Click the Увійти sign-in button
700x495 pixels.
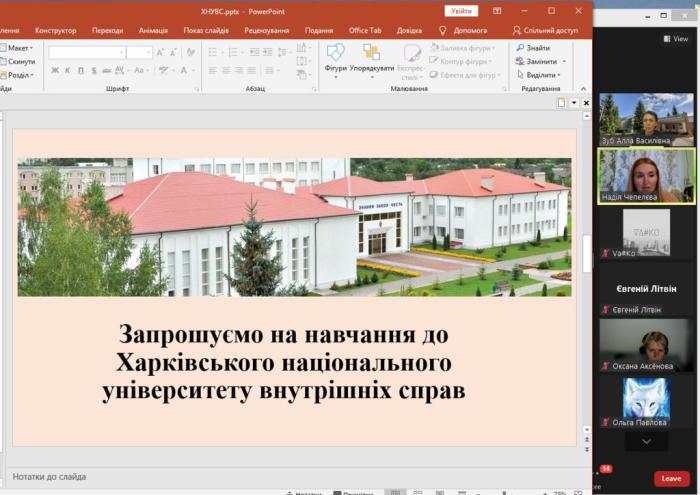[461, 11]
